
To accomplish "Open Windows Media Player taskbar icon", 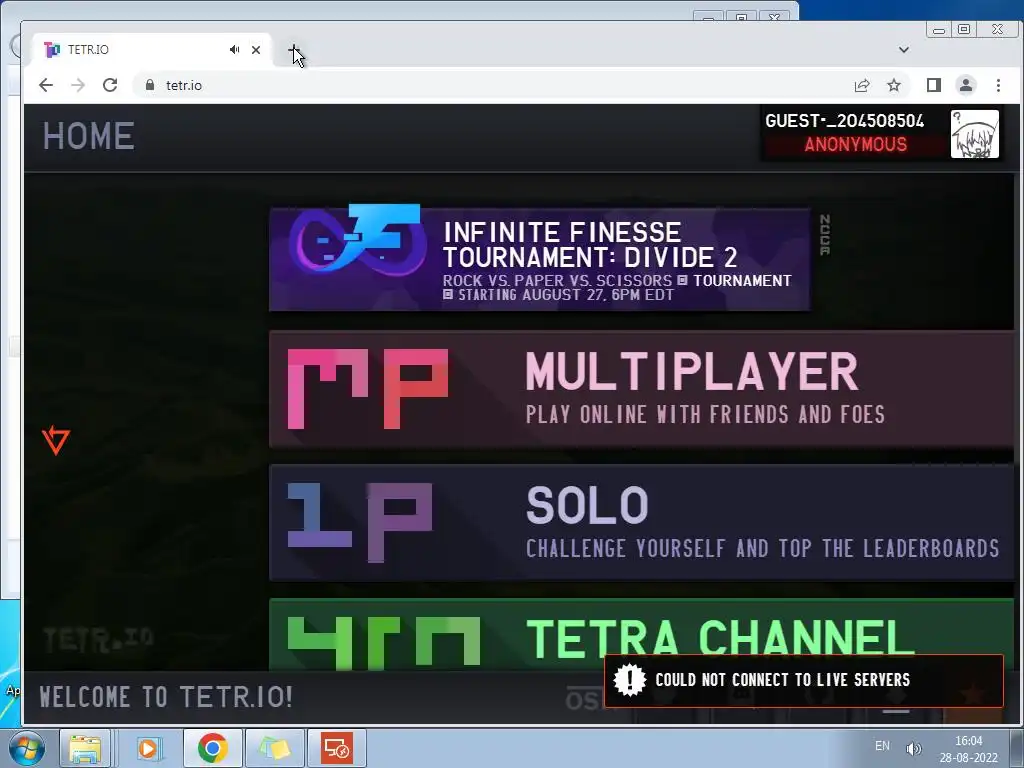I will [x=148, y=748].
